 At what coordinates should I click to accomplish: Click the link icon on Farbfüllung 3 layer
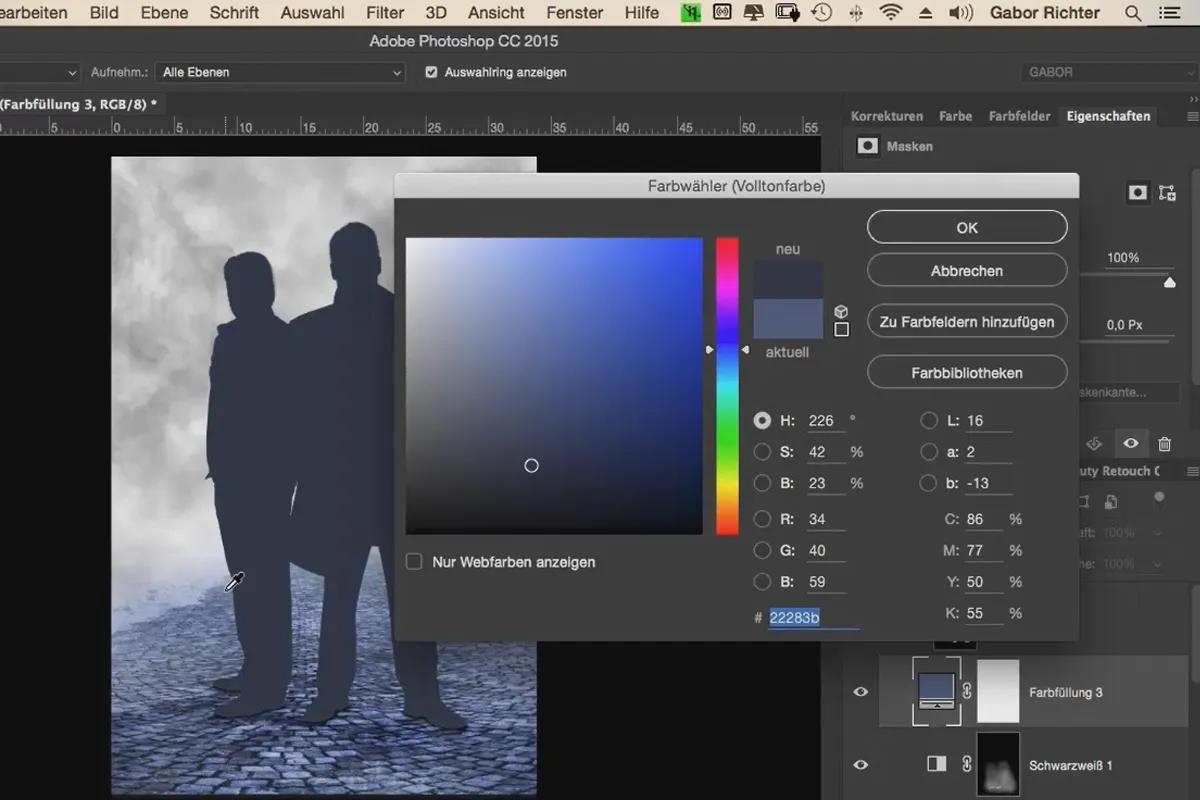(x=967, y=691)
